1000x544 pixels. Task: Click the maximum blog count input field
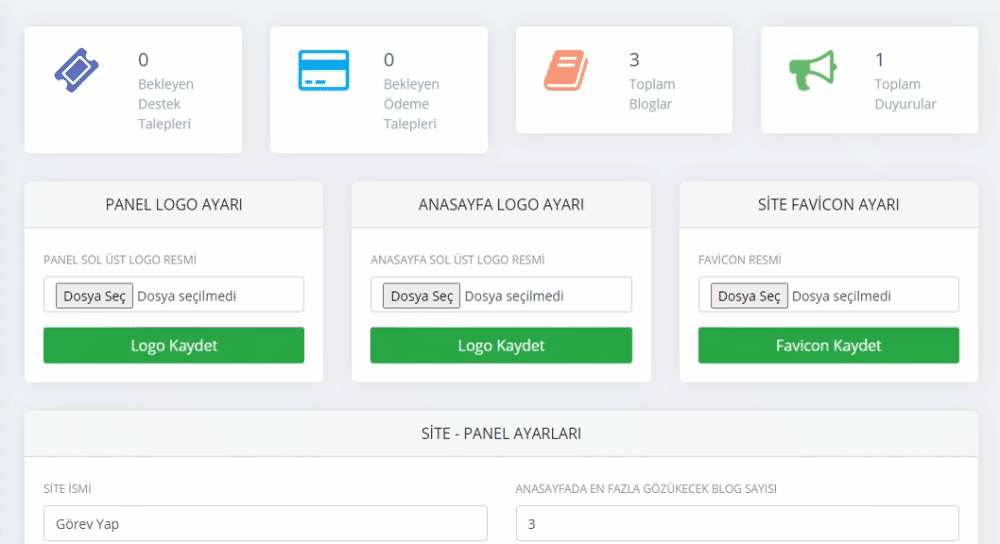click(x=737, y=524)
